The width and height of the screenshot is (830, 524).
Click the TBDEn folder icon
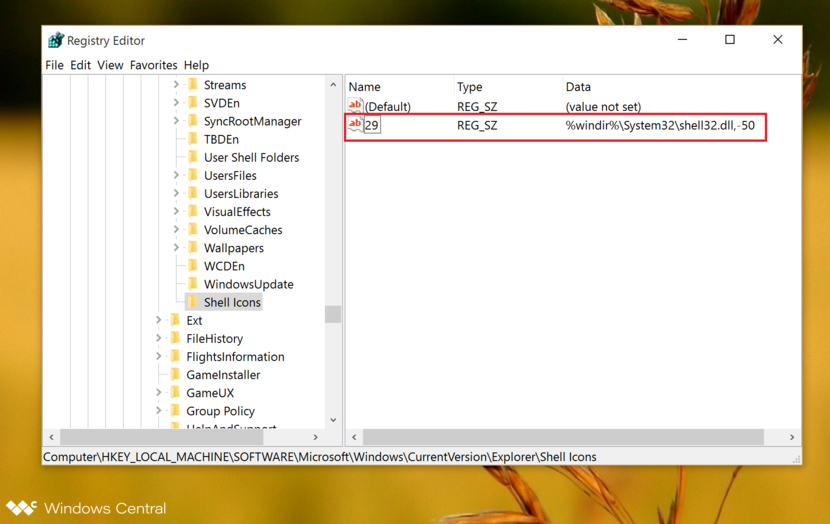click(x=193, y=139)
